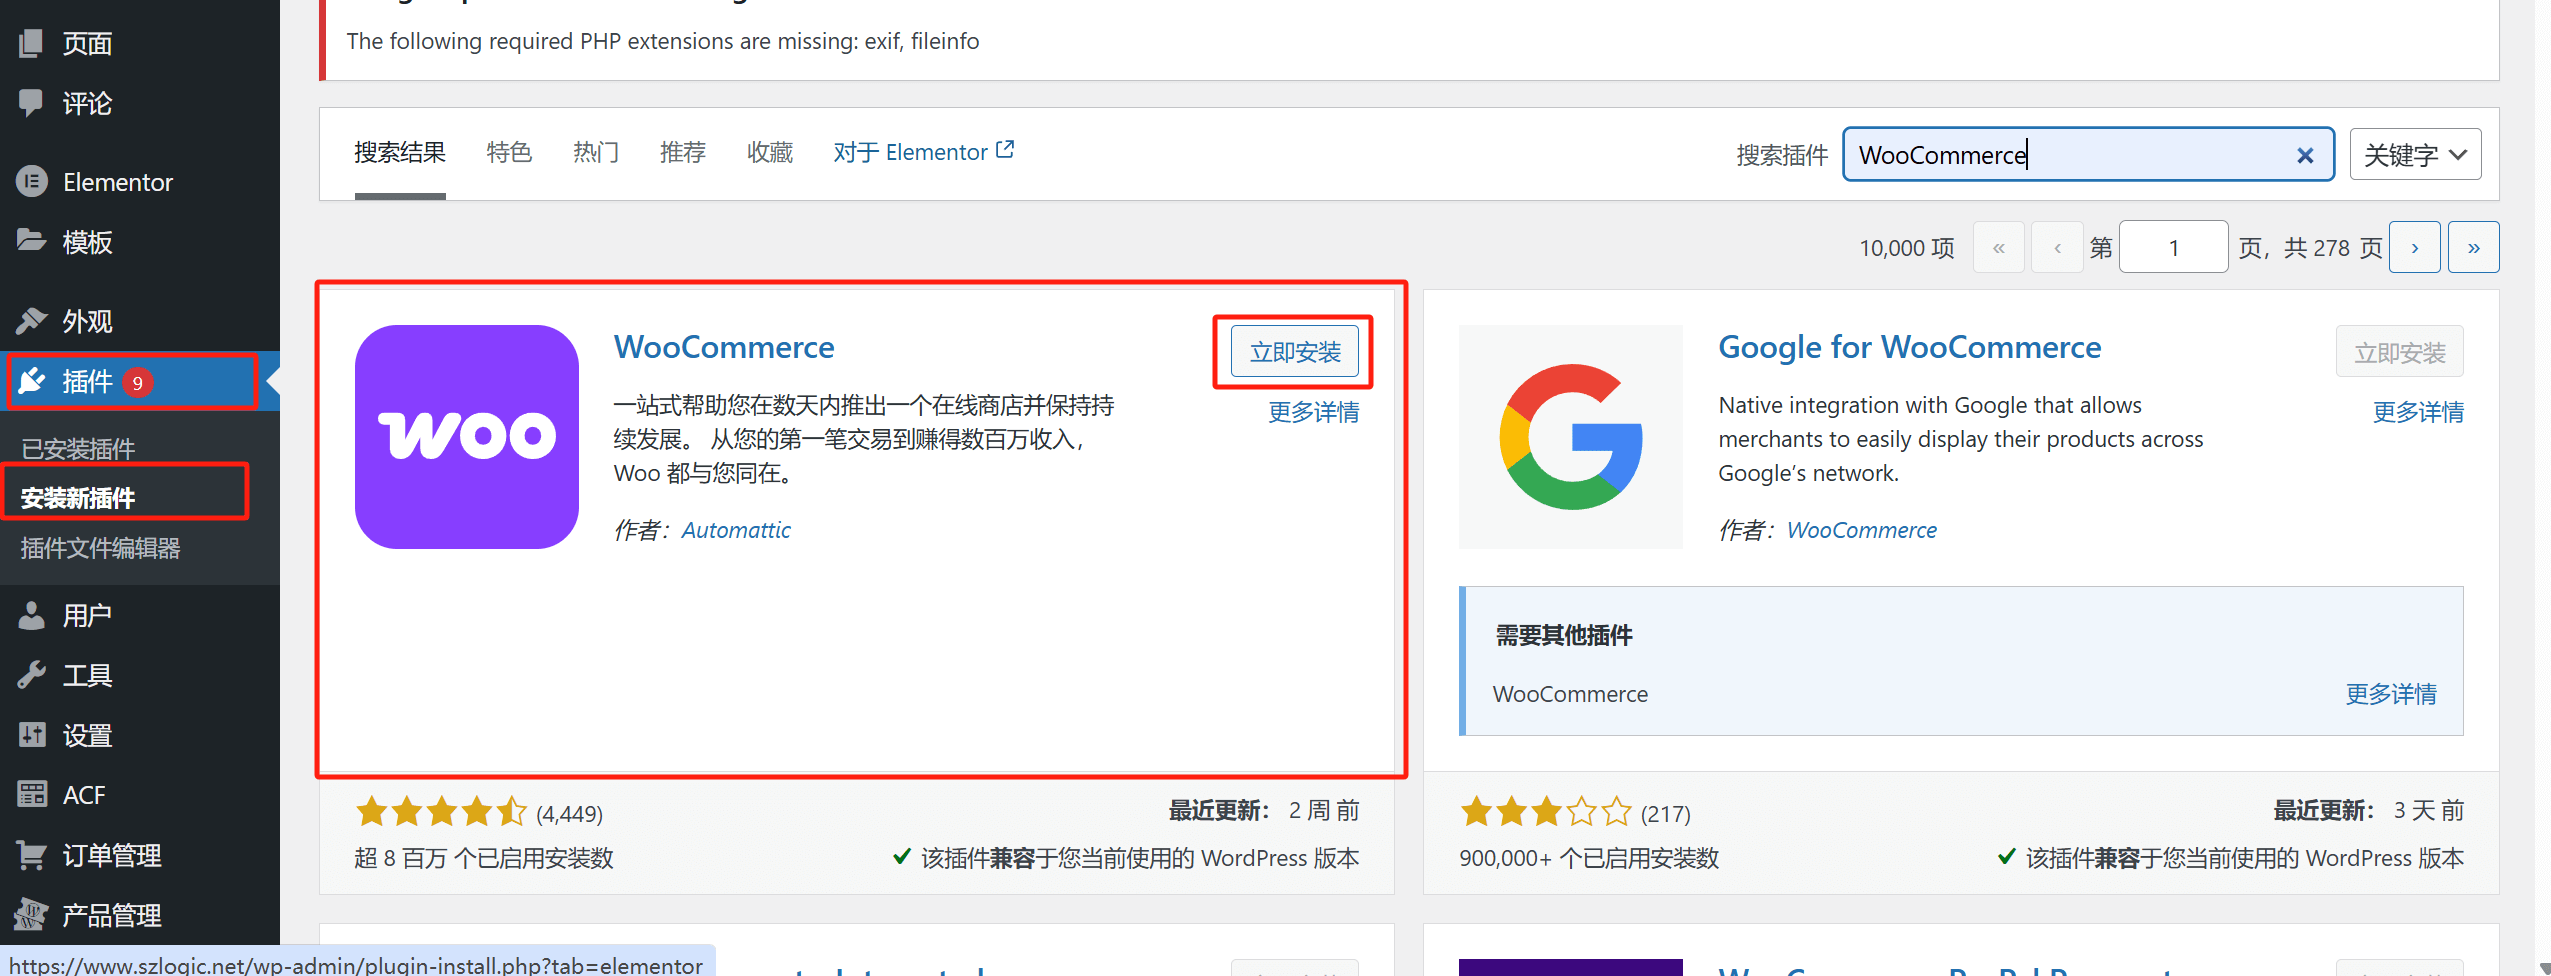
Task: Click the Comments (评论) bubble icon
Action: point(31,102)
